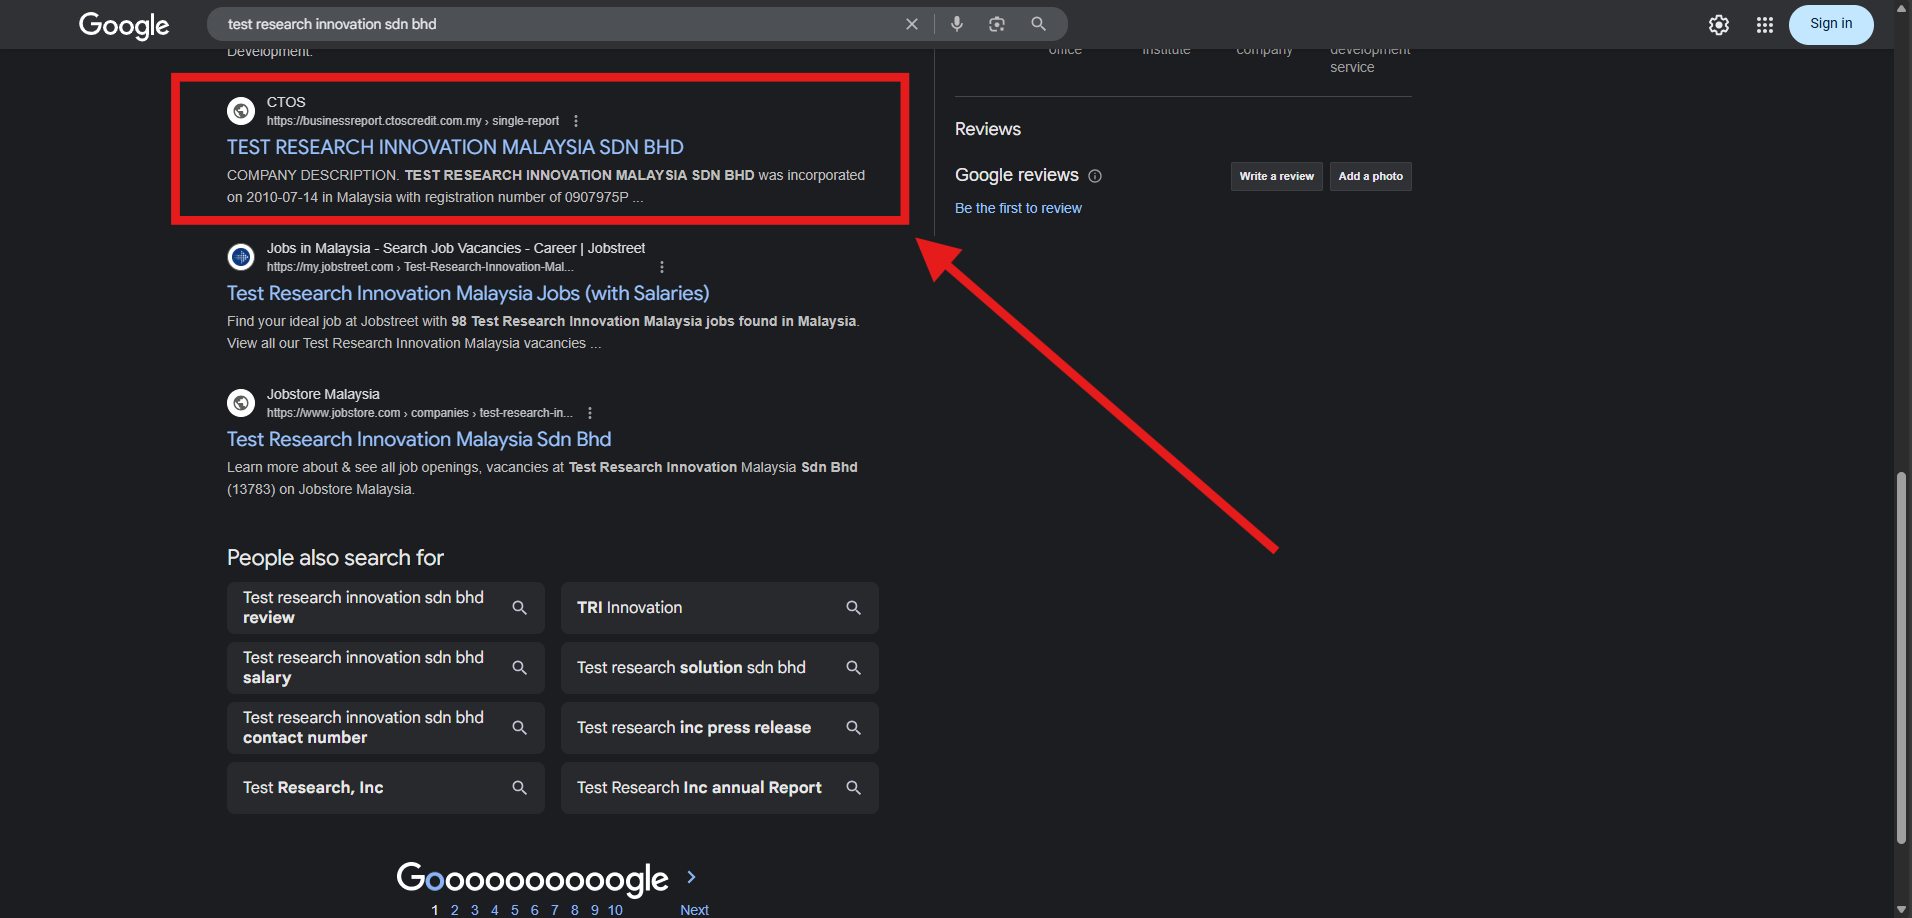Select 'sdn bhd contact number' suggestion
1912x918 pixels.
pyautogui.click(x=386, y=728)
